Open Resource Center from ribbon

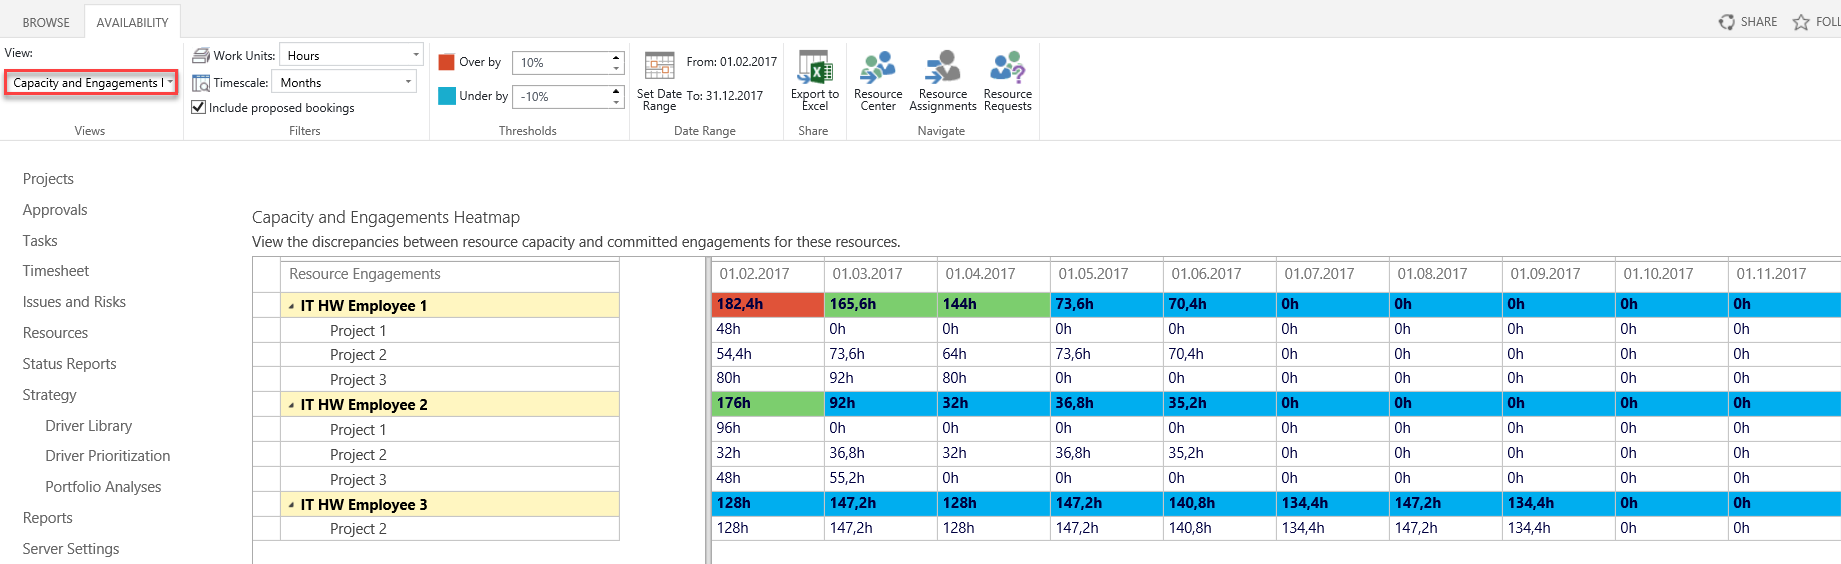(877, 68)
